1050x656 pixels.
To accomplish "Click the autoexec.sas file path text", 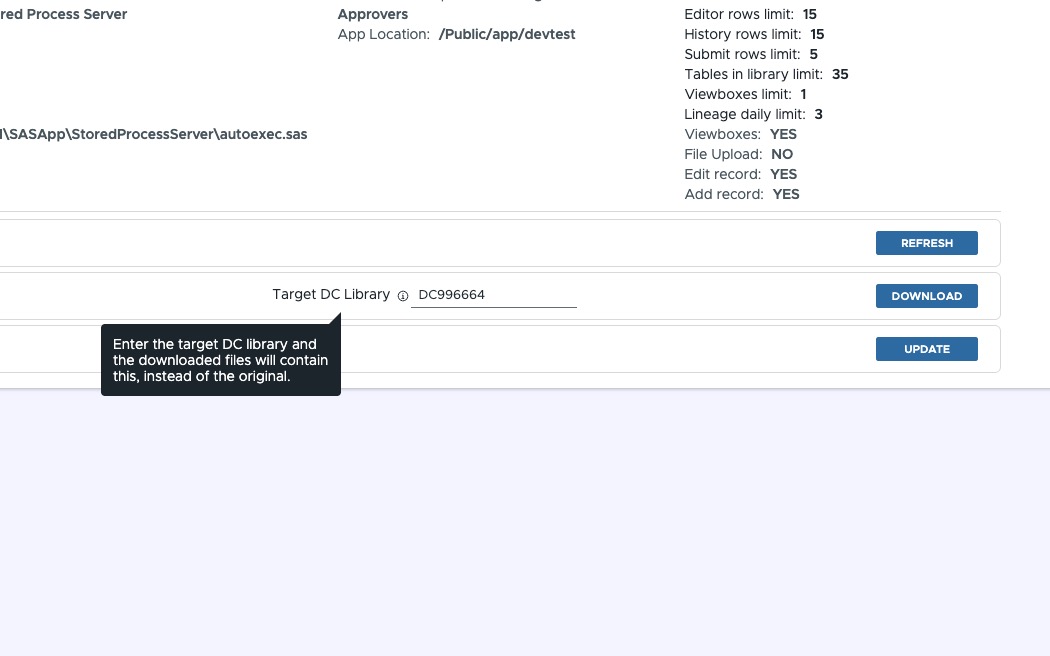I will pyautogui.click(x=153, y=134).
